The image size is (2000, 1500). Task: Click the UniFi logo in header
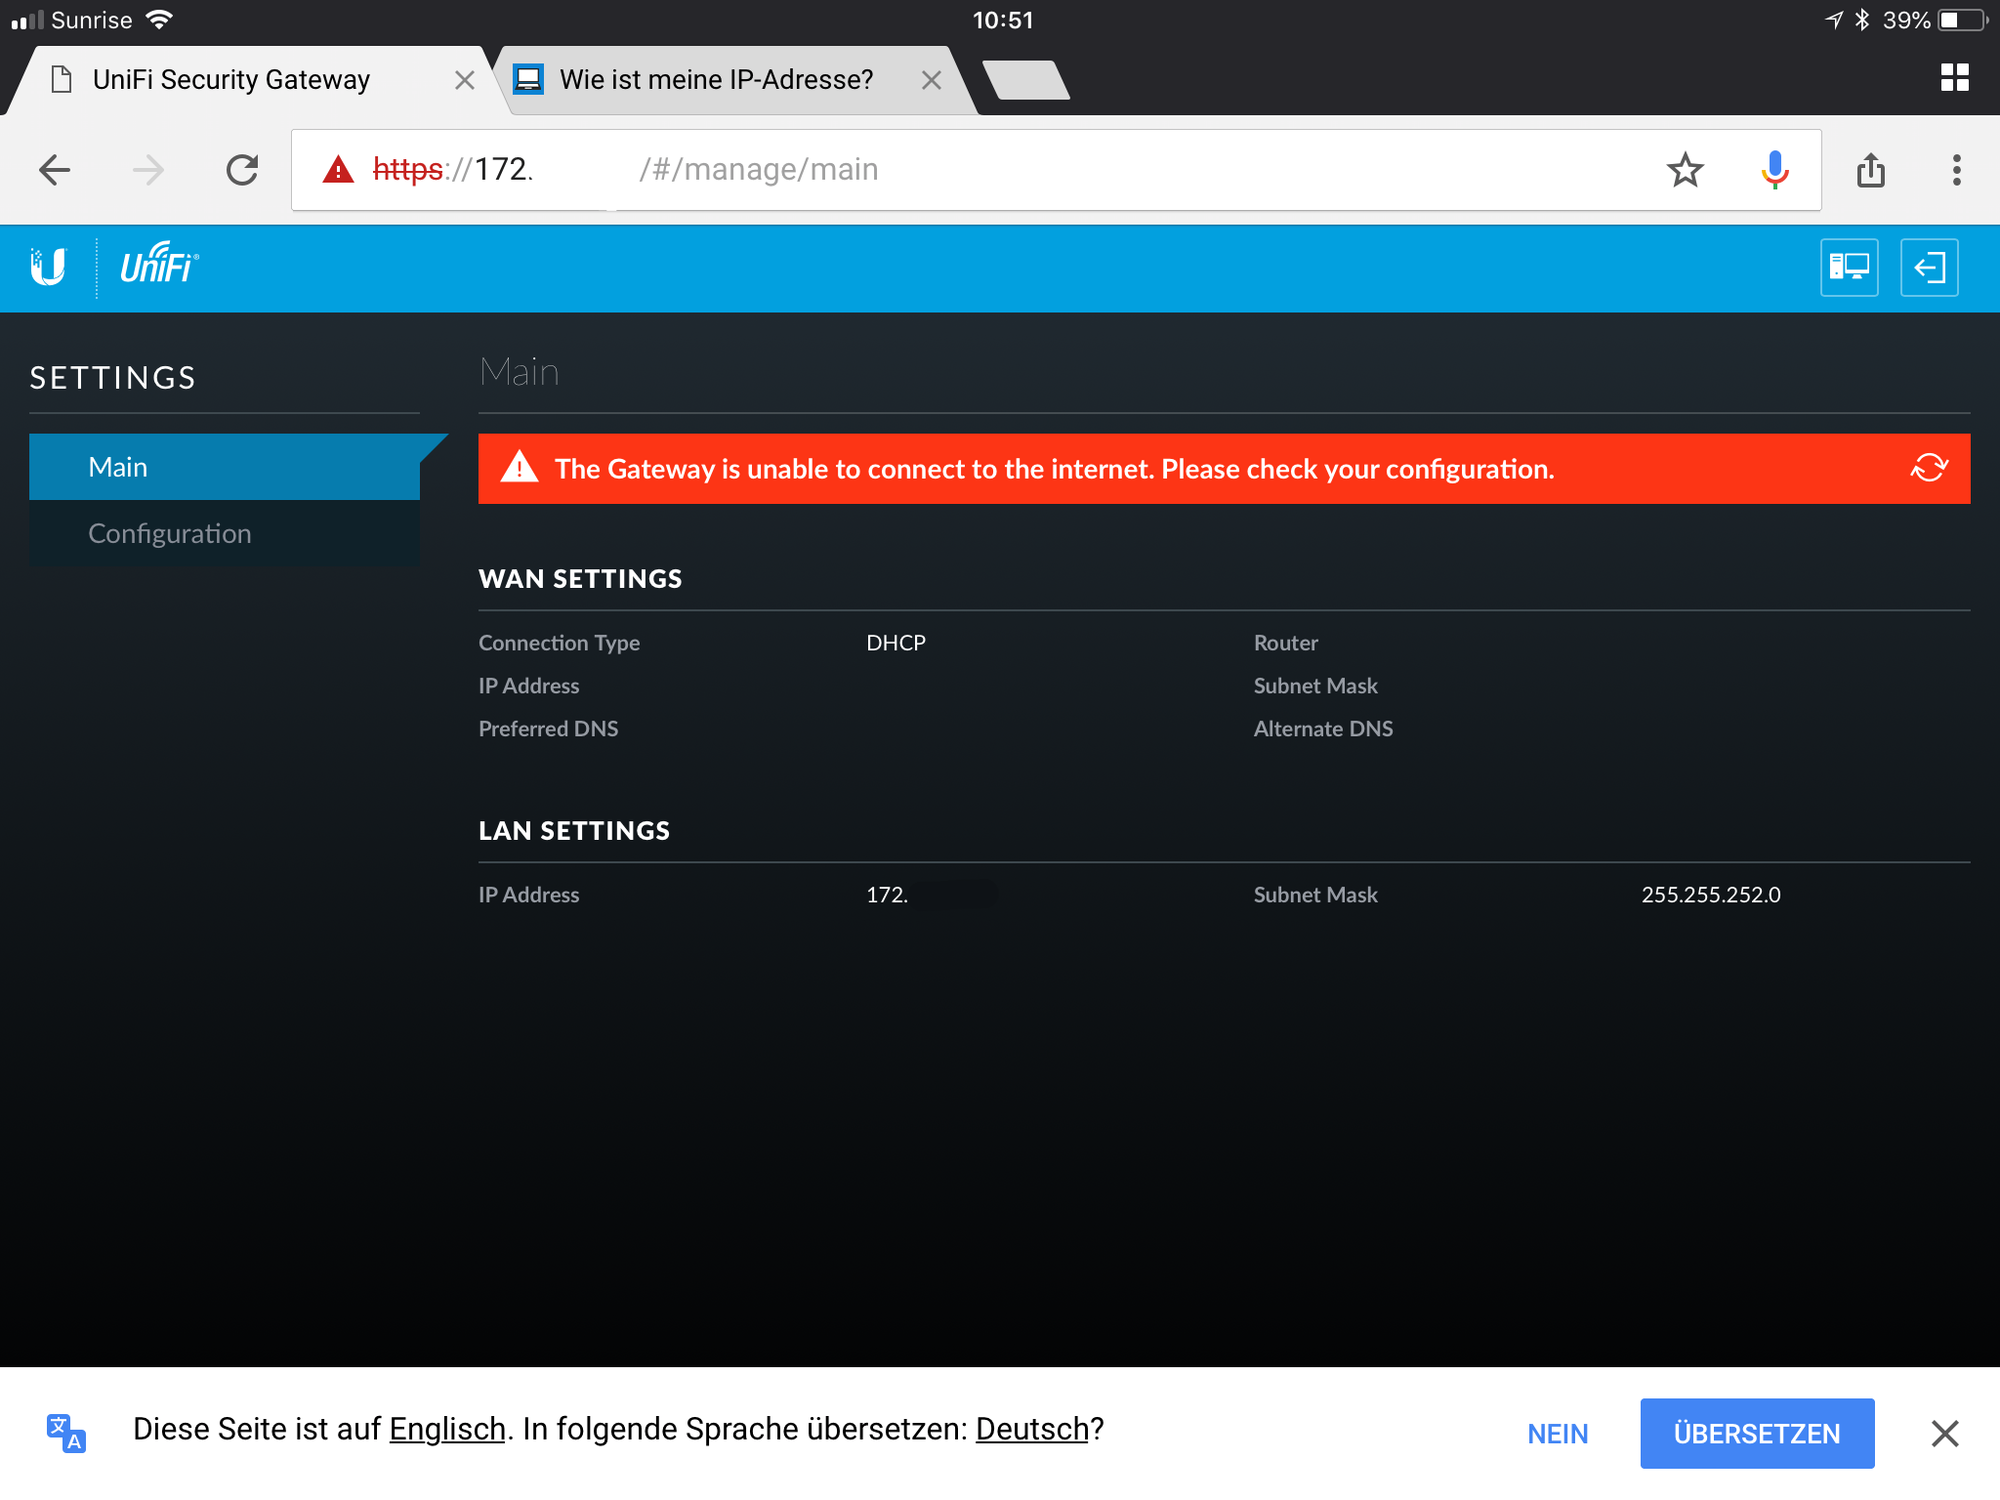pos(159,265)
